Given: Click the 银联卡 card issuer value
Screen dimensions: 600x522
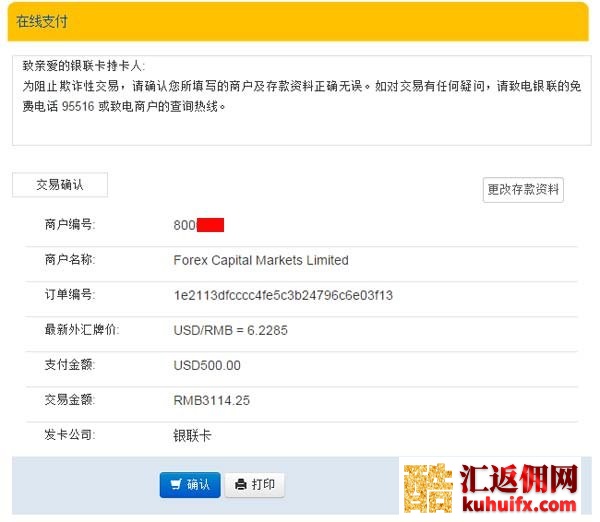Looking at the screenshot, I should pos(192,436).
